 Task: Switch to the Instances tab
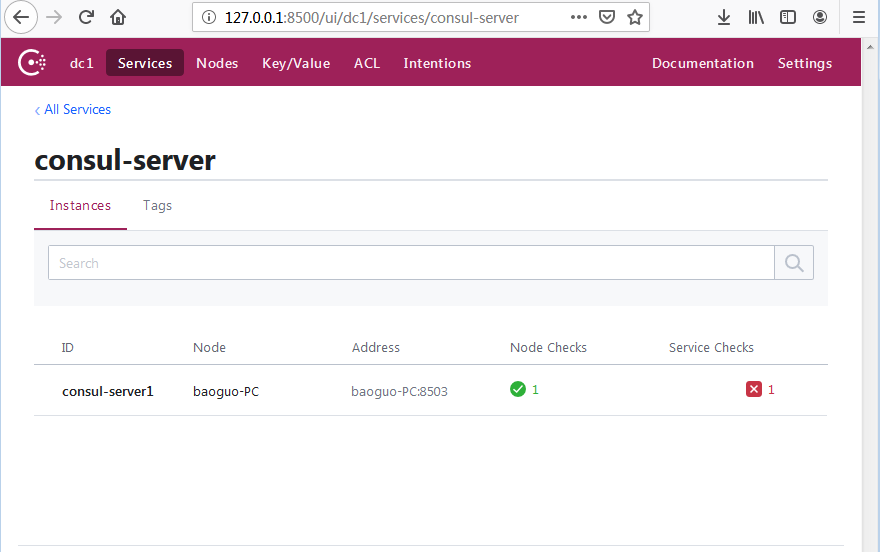[x=80, y=205]
